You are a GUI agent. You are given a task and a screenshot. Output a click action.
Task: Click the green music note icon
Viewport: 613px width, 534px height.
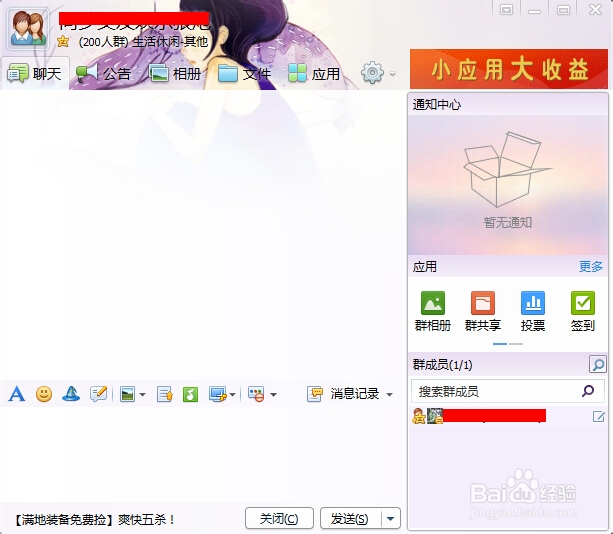[x=190, y=394]
